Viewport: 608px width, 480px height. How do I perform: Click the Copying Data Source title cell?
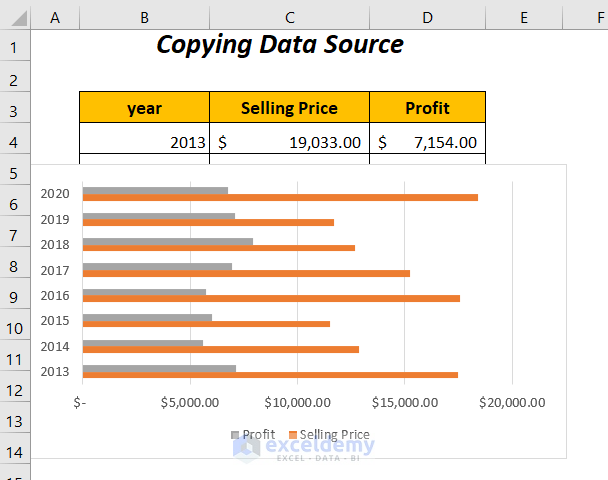coord(280,45)
